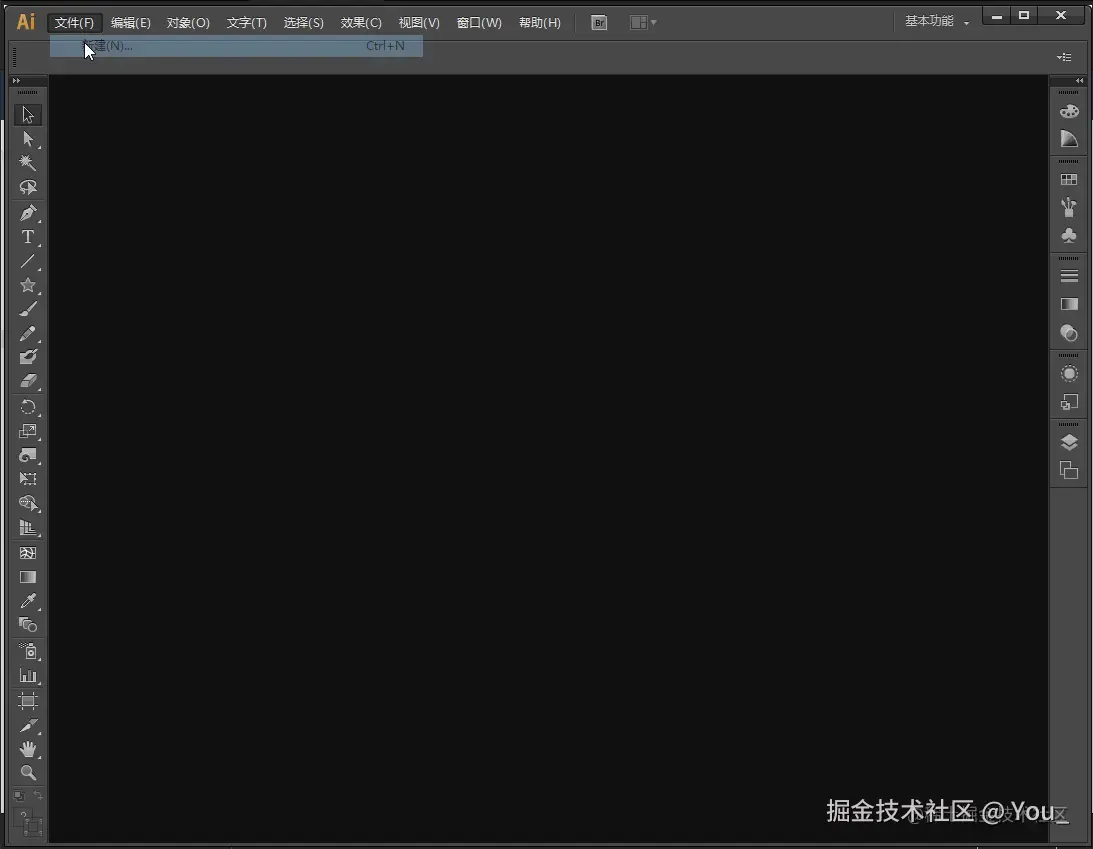Open the 窗口(W) menu
Screen dimensions: 1093x849
point(479,22)
